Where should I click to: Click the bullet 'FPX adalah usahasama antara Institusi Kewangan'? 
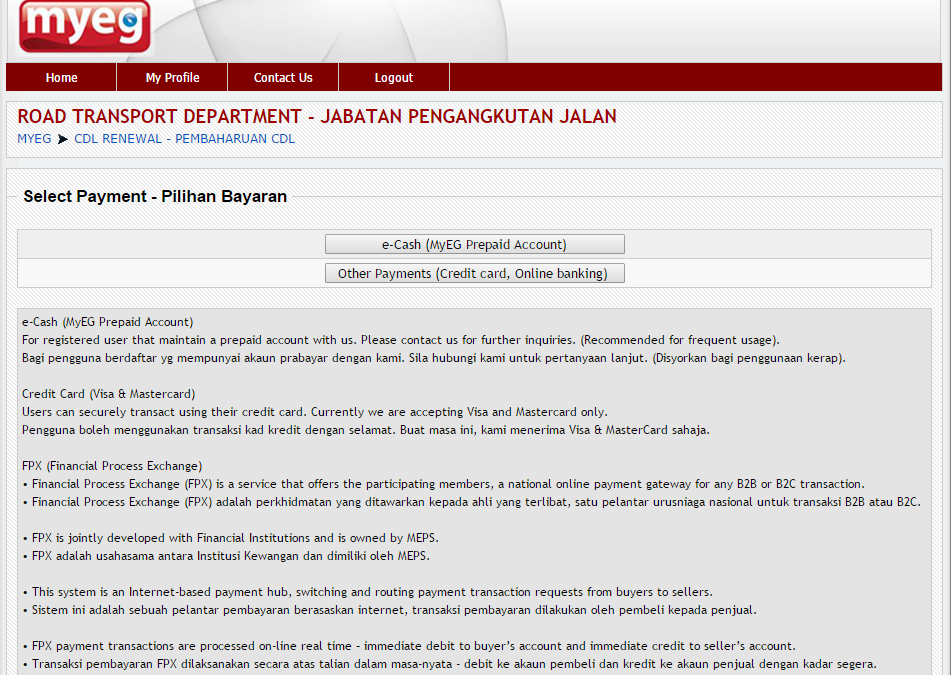coord(226,556)
